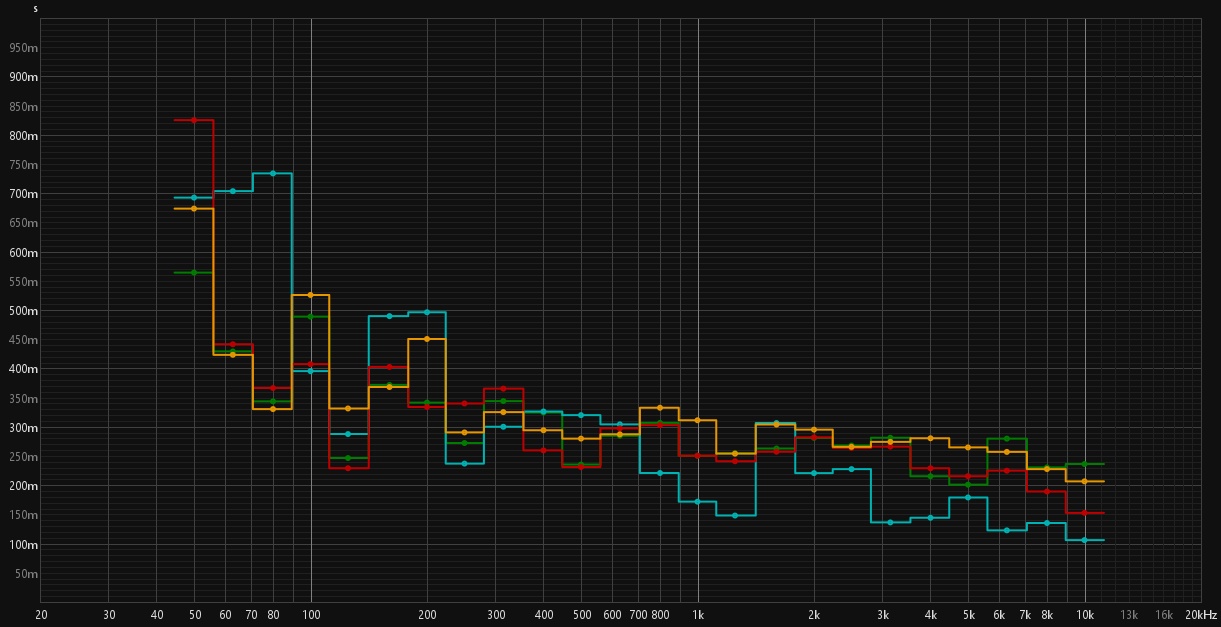
Task: Click the cyan data point at 10k
Action: tap(1085, 540)
